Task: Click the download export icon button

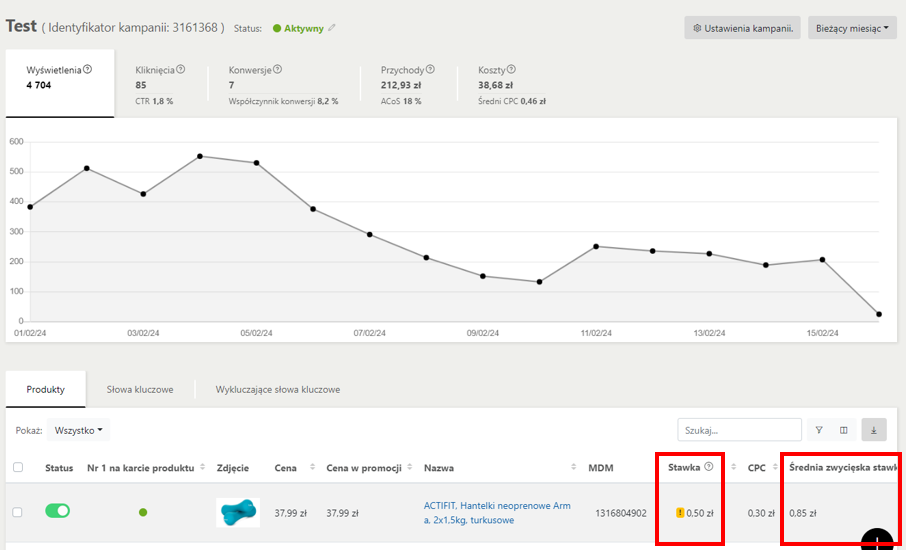Action: pyautogui.click(x=873, y=430)
